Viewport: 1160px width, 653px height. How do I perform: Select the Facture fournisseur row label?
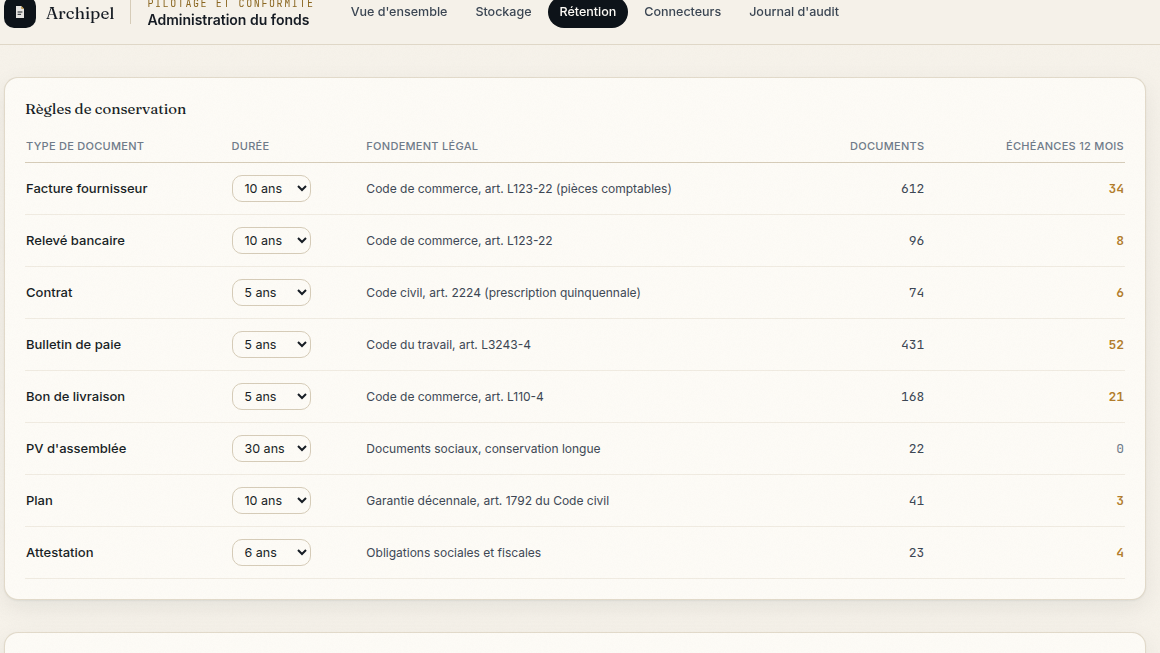click(x=87, y=189)
